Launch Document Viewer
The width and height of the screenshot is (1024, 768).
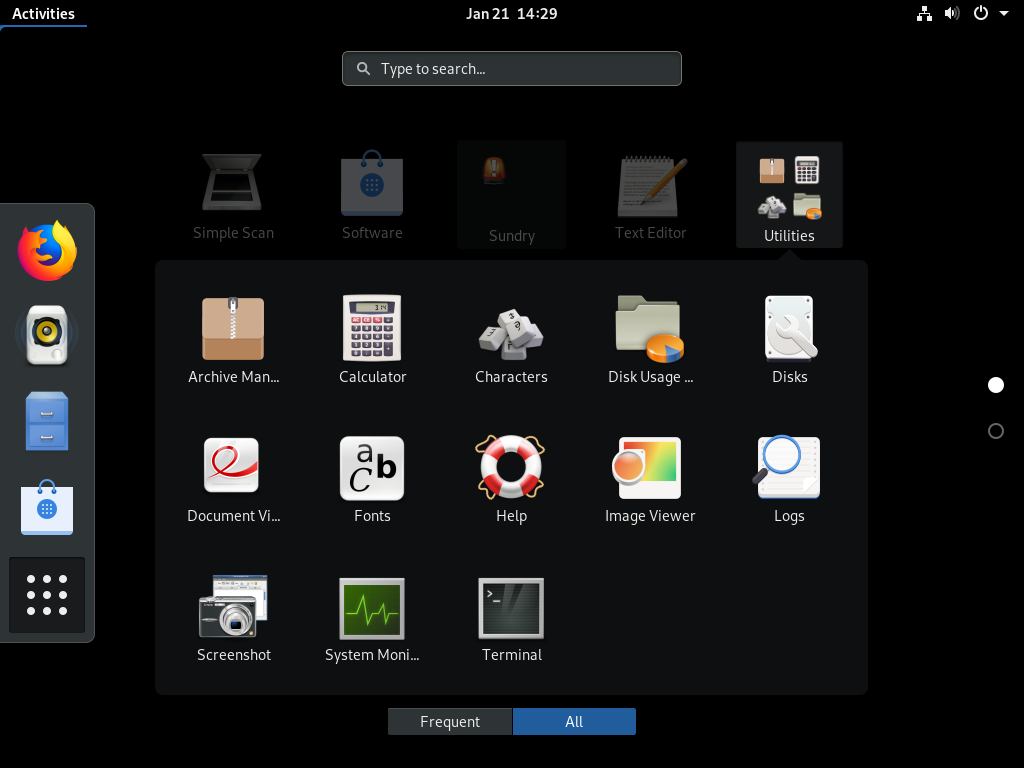(233, 479)
